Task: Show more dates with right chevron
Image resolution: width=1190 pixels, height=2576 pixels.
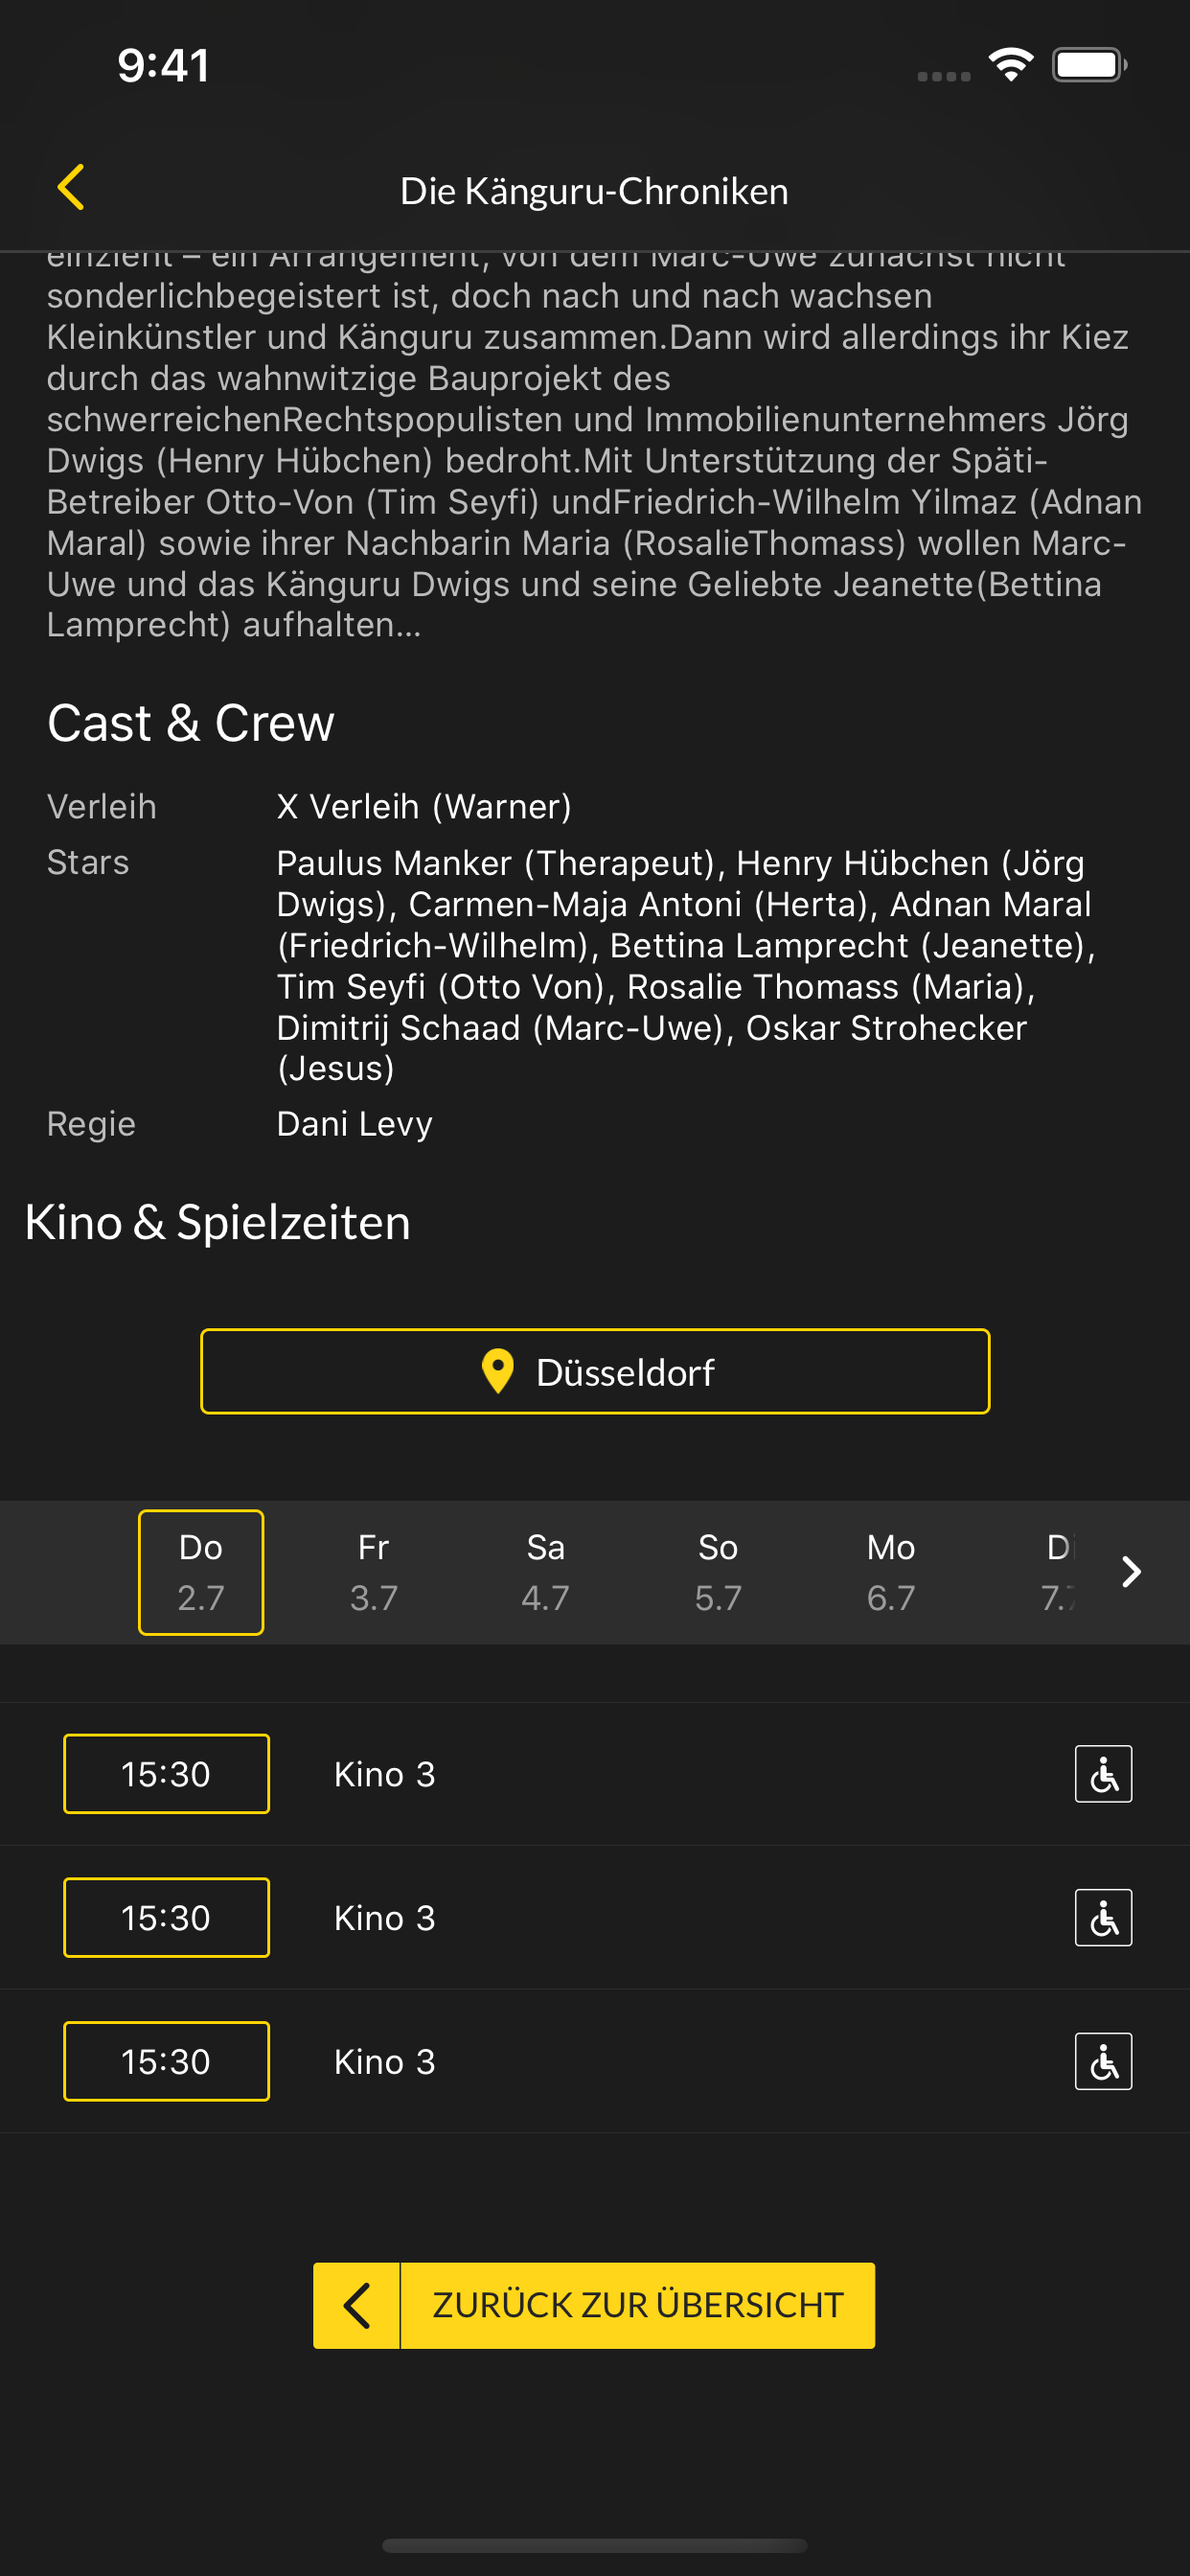Action: point(1131,1572)
